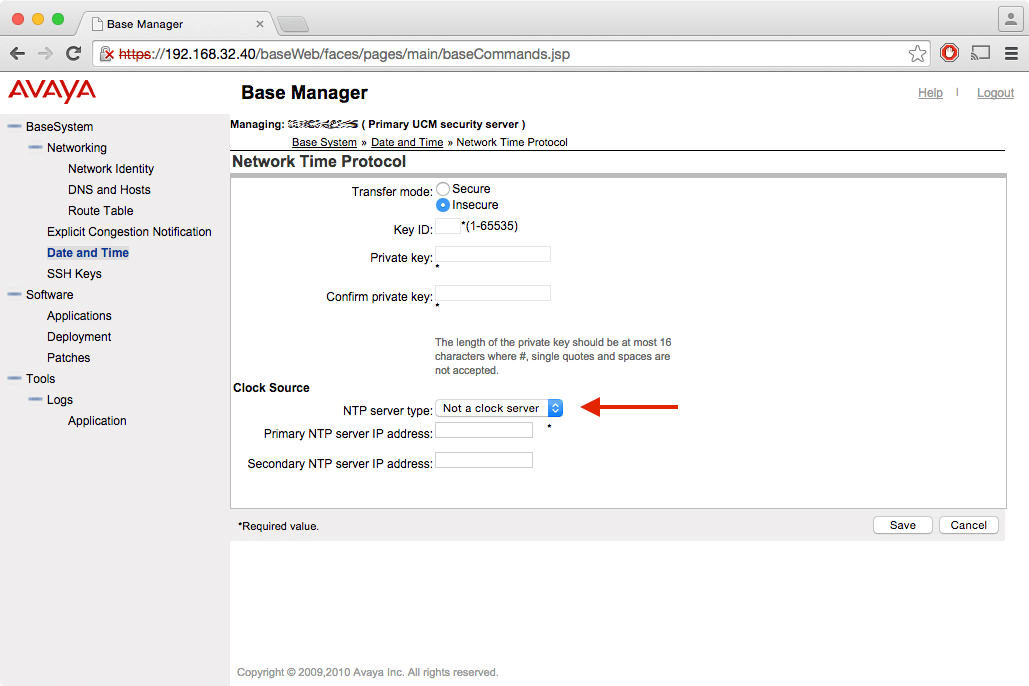Open Explicit Congestion Notification page
This screenshot has height=686, width=1029.
pos(129,232)
